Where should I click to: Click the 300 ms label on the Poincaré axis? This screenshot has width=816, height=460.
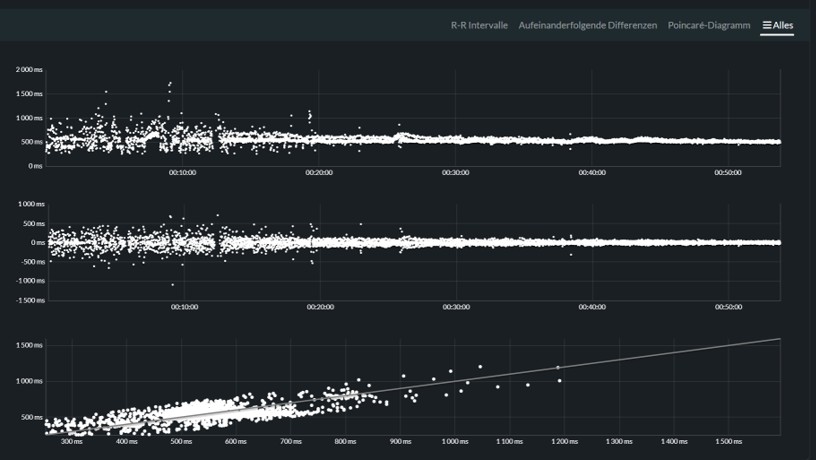coord(72,441)
